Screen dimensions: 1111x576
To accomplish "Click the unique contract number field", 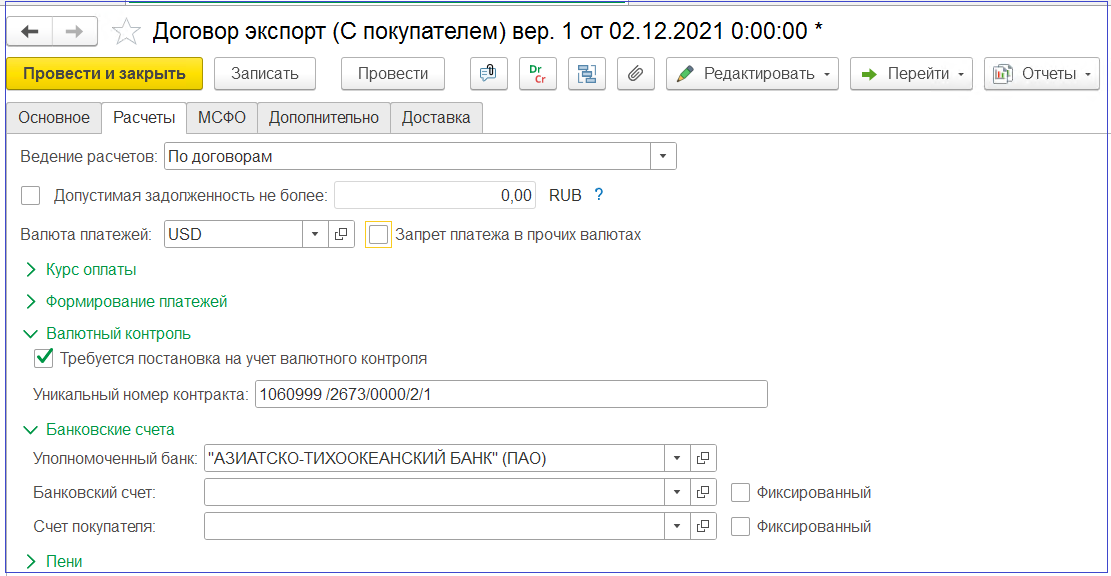I will (510, 394).
